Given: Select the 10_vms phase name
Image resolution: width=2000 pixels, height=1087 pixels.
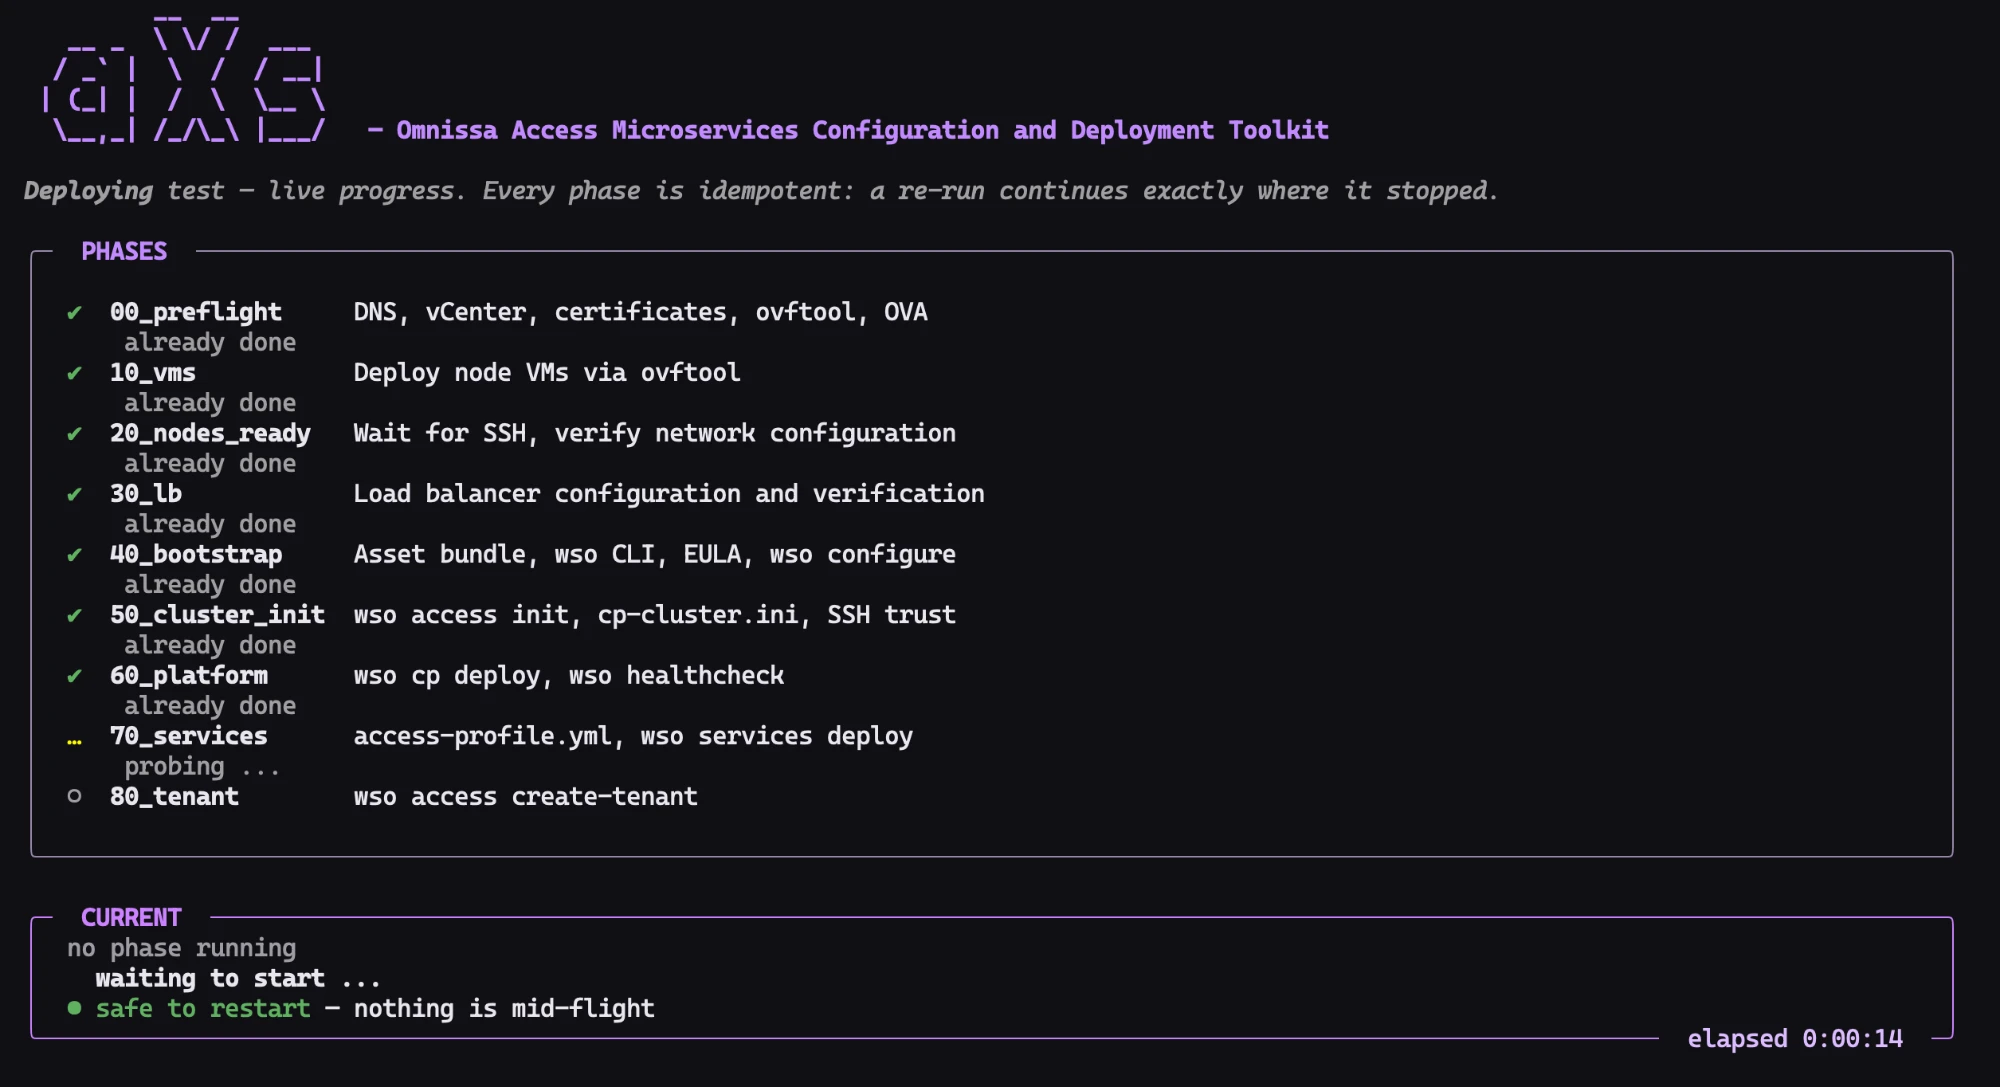Looking at the screenshot, I should 153,373.
